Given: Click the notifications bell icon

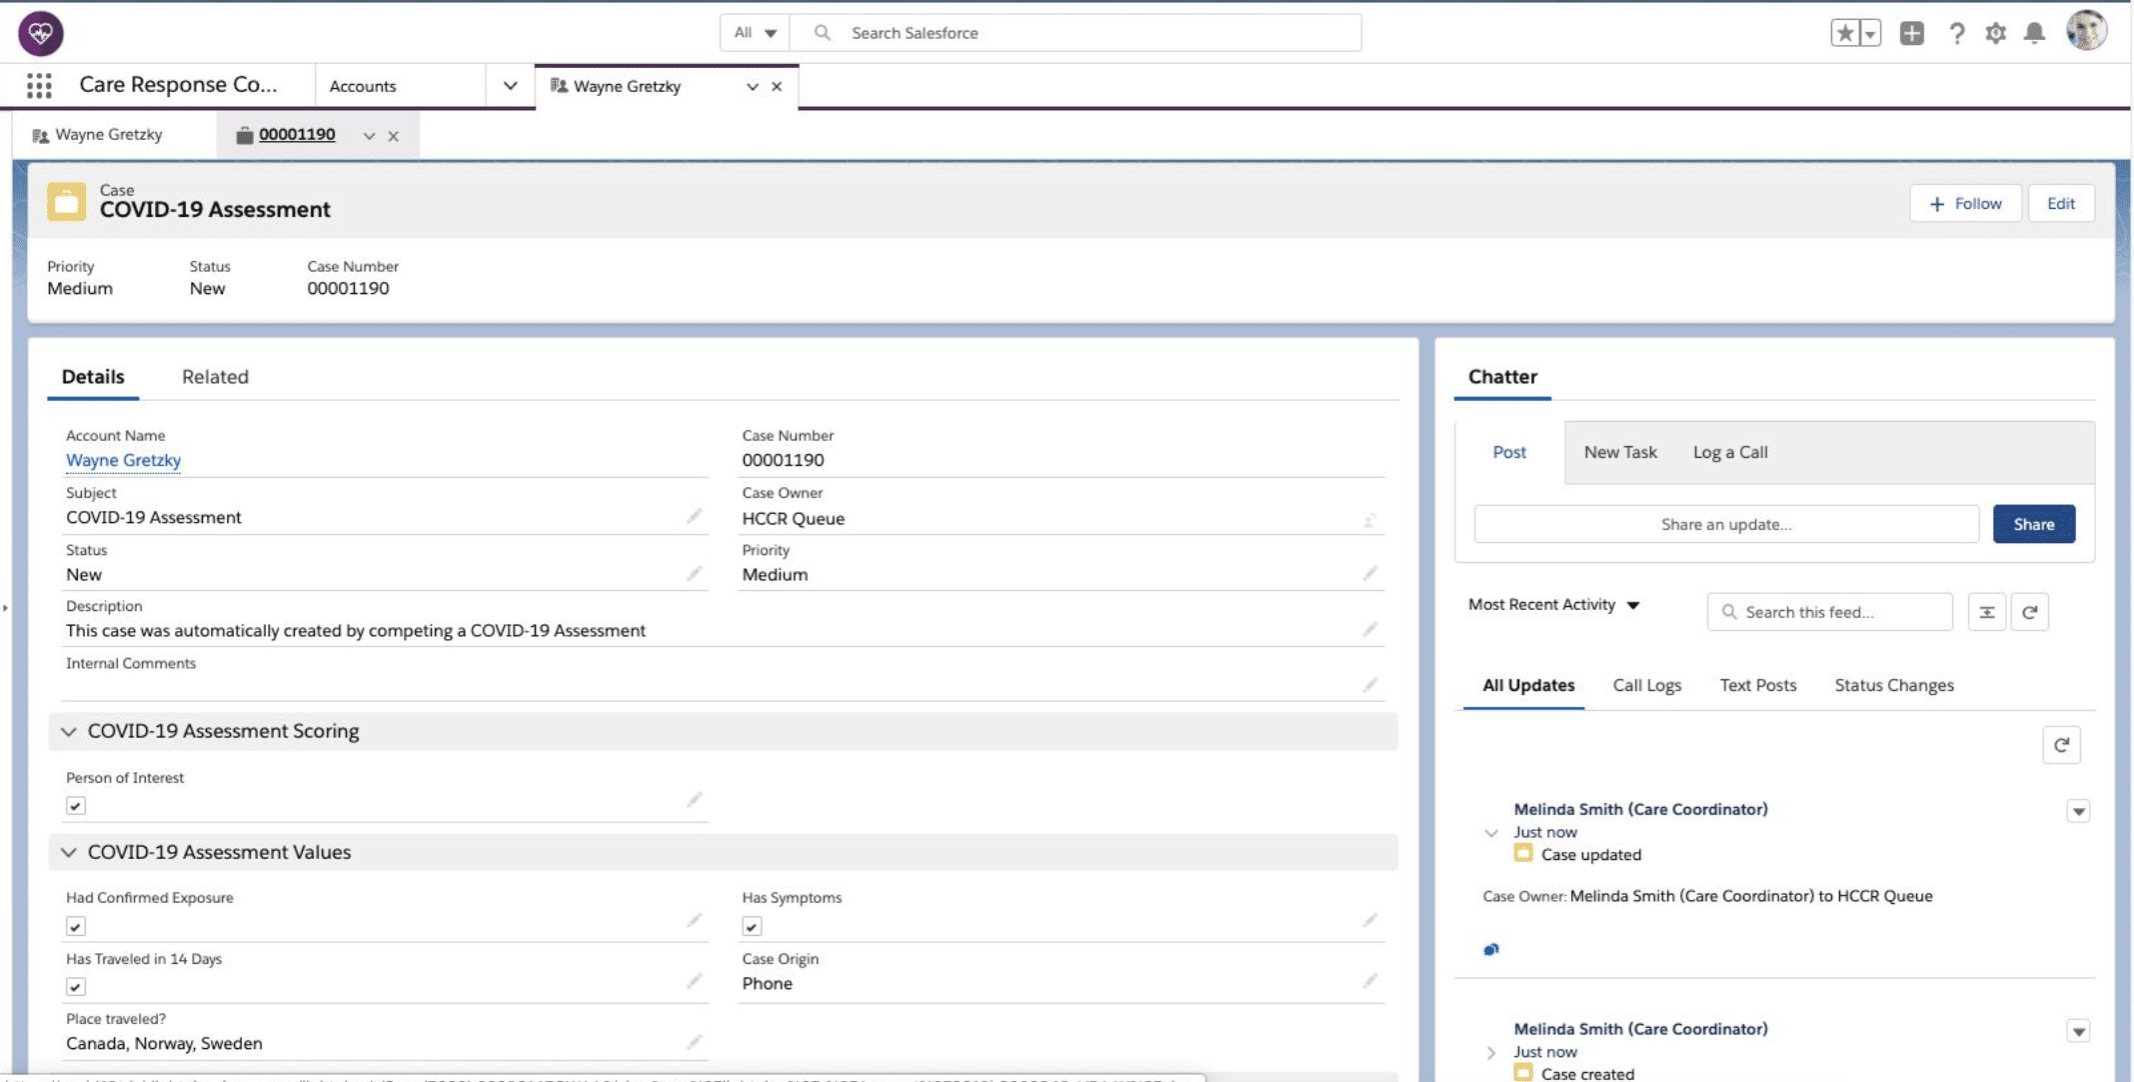Looking at the screenshot, I should point(2034,33).
